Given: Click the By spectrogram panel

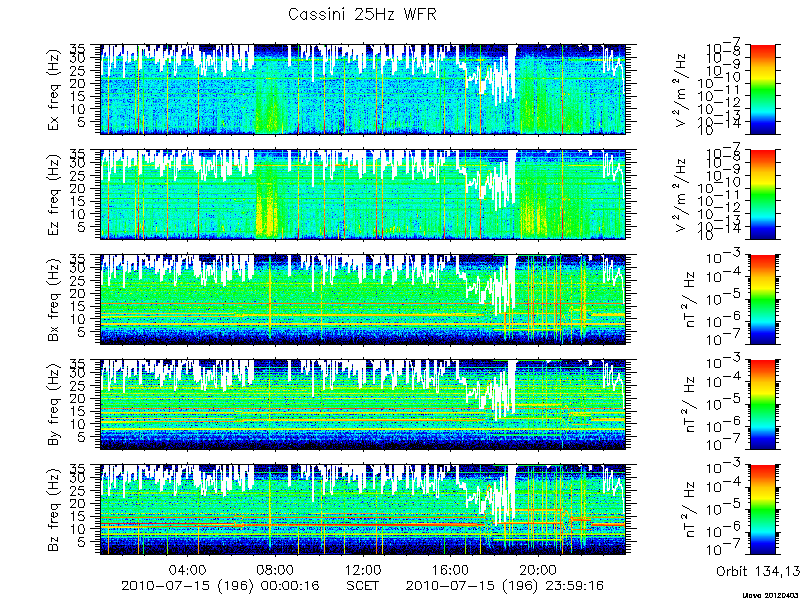Looking at the screenshot, I should click(363, 405).
